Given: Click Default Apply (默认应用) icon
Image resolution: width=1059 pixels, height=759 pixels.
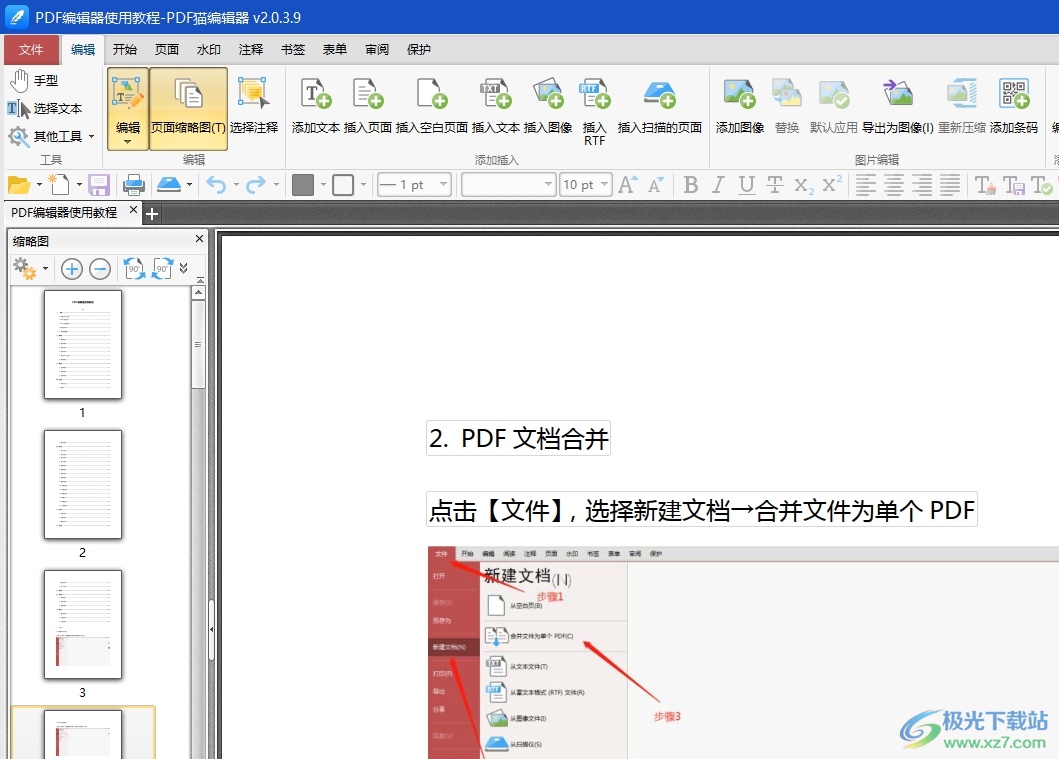Looking at the screenshot, I should click(x=833, y=105).
